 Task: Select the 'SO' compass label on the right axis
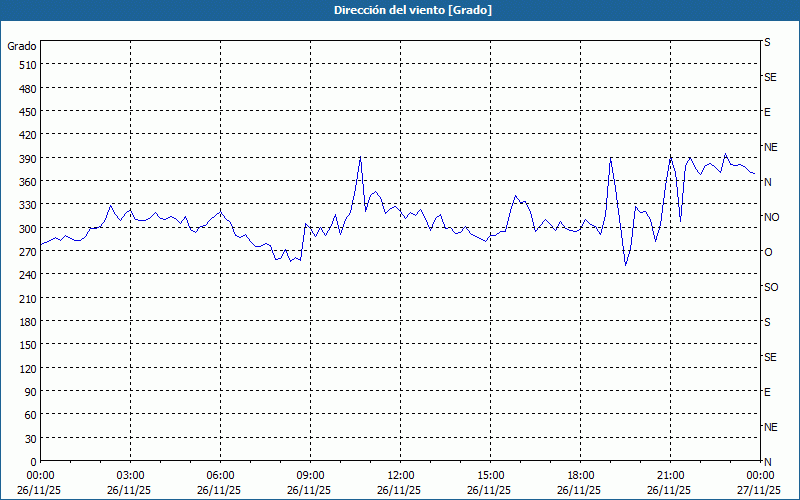click(771, 287)
